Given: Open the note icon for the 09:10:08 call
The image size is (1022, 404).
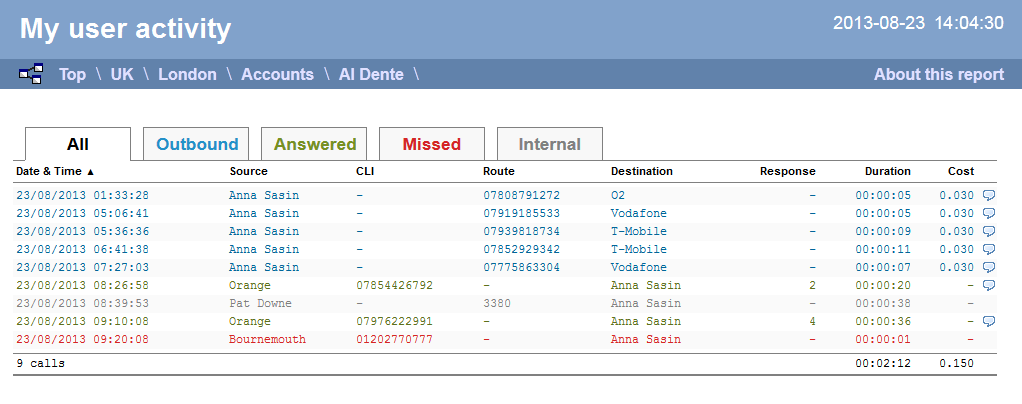Looking at the screenshot, I should (988, 321).
